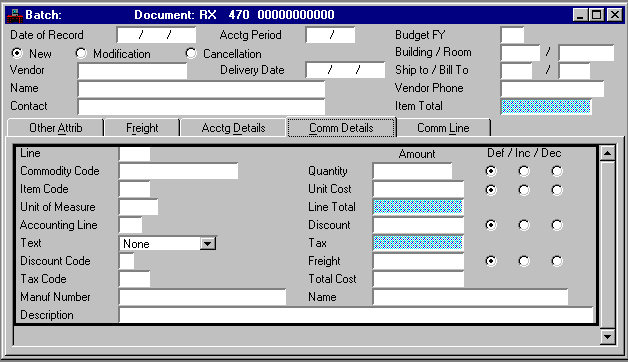Click the shaded Line Total field
The height and width of the screenshot is (362, 628).
click(x=418, y=207)
